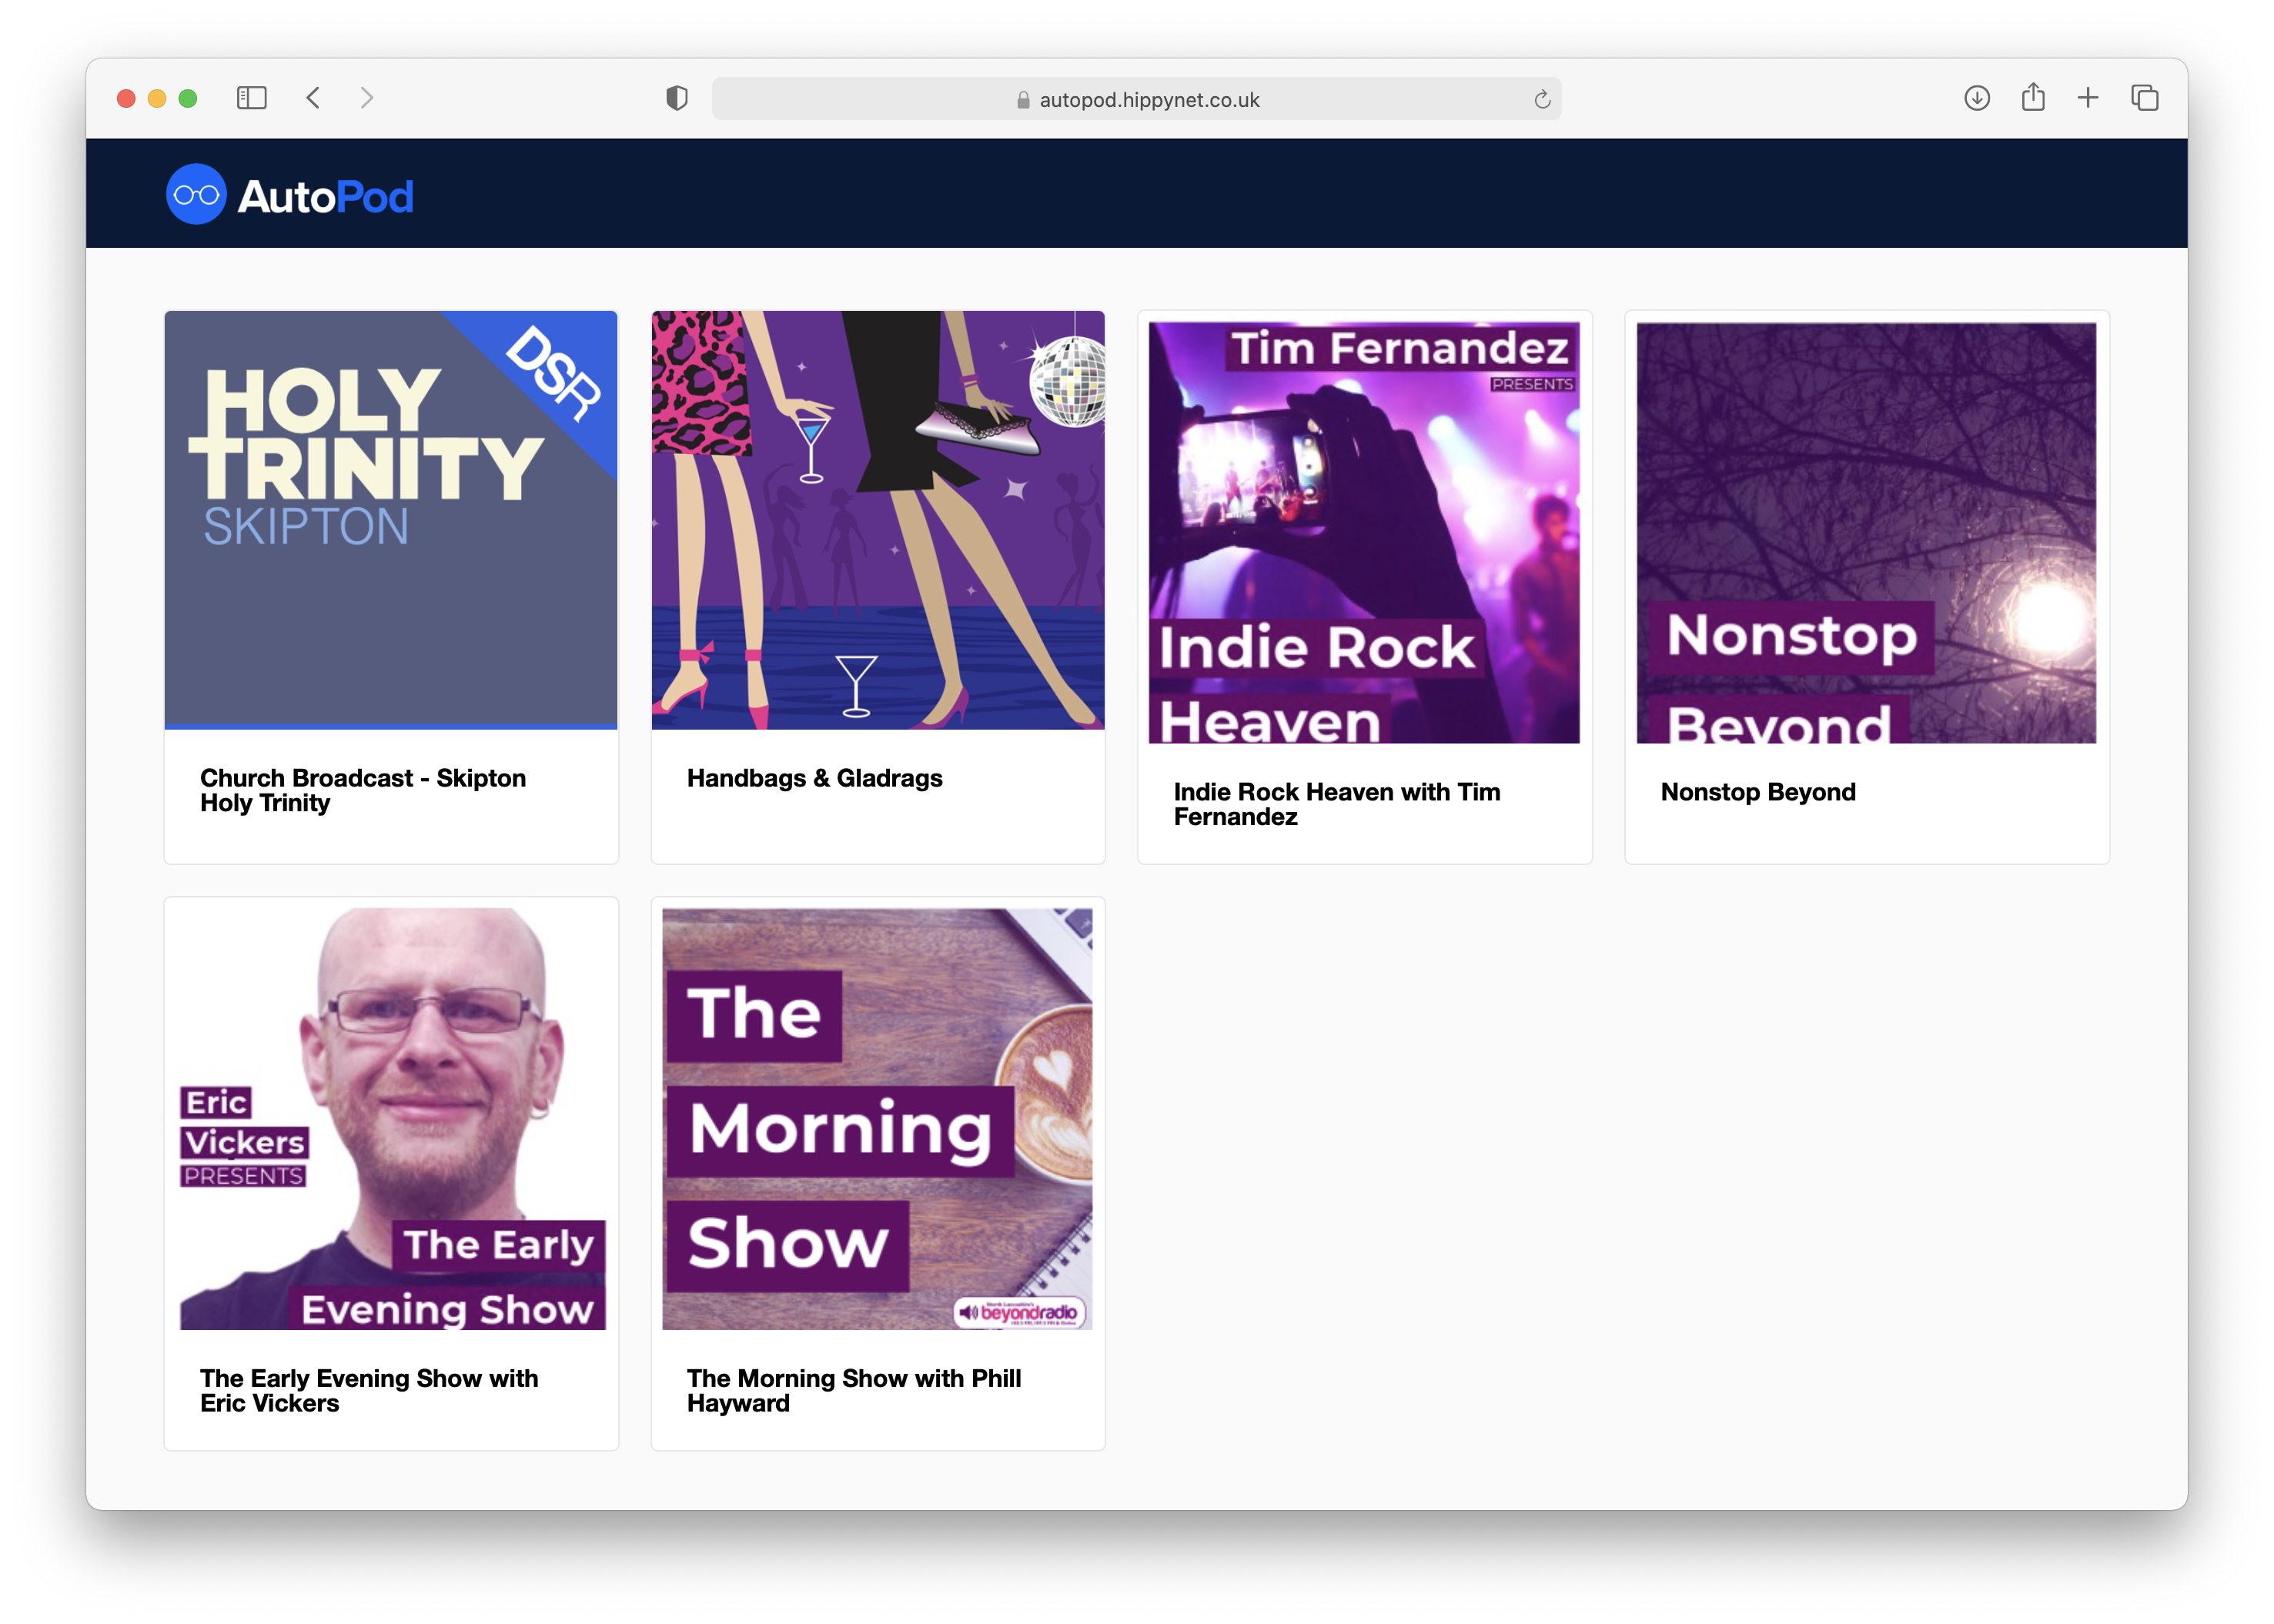
Task: Open the Indie Rock Heaven cover image
Action: 1364,532
